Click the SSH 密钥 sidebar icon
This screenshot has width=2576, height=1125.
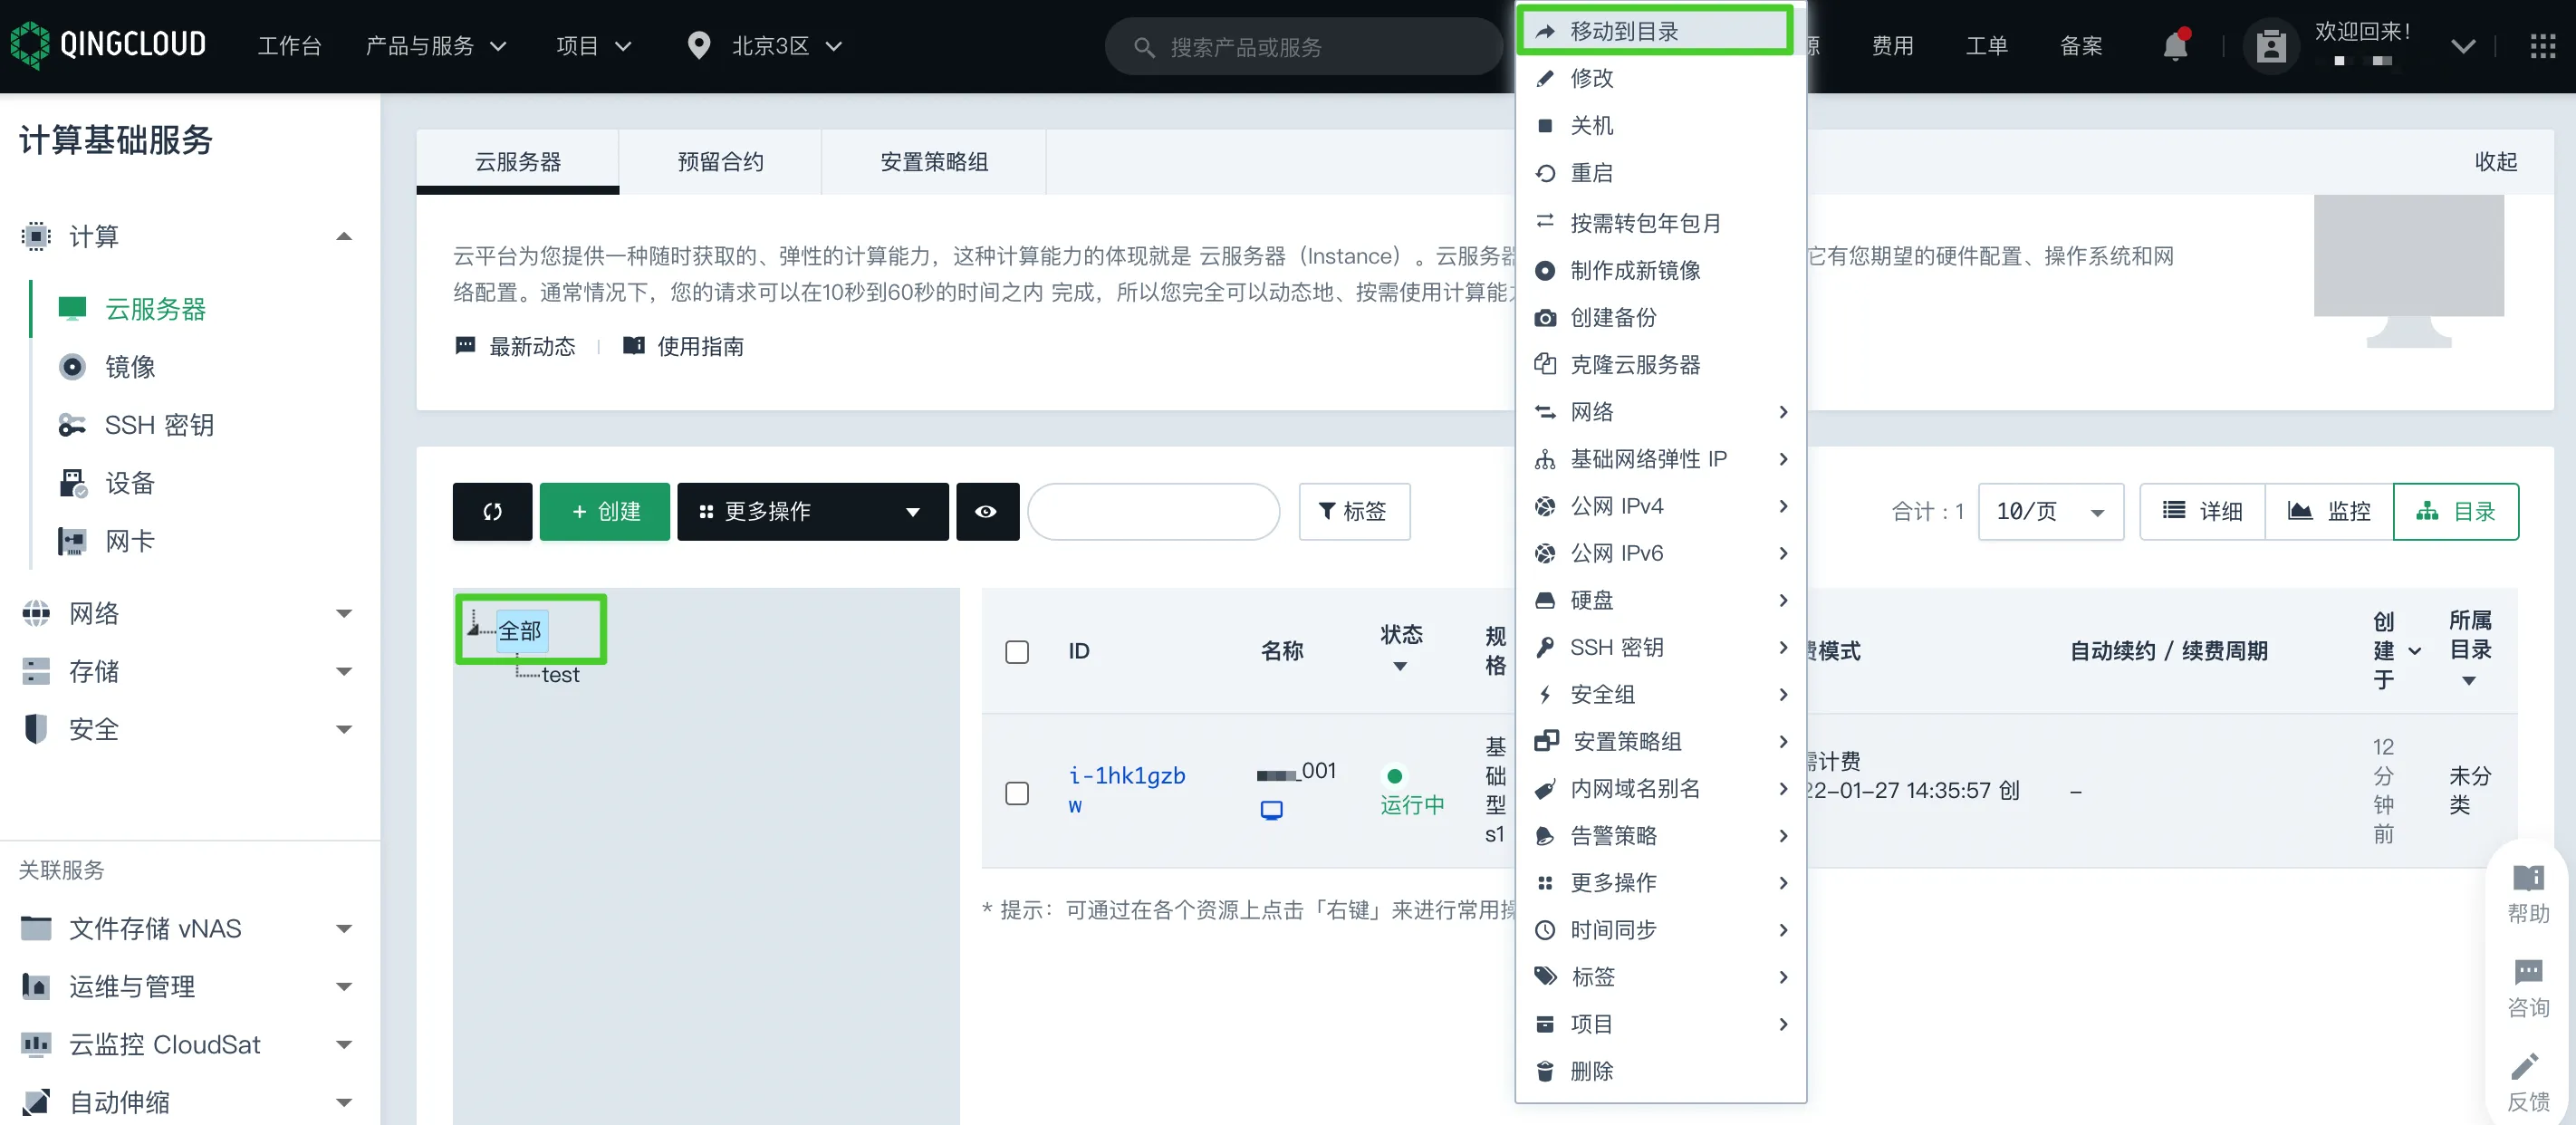[x=72, y=425]
